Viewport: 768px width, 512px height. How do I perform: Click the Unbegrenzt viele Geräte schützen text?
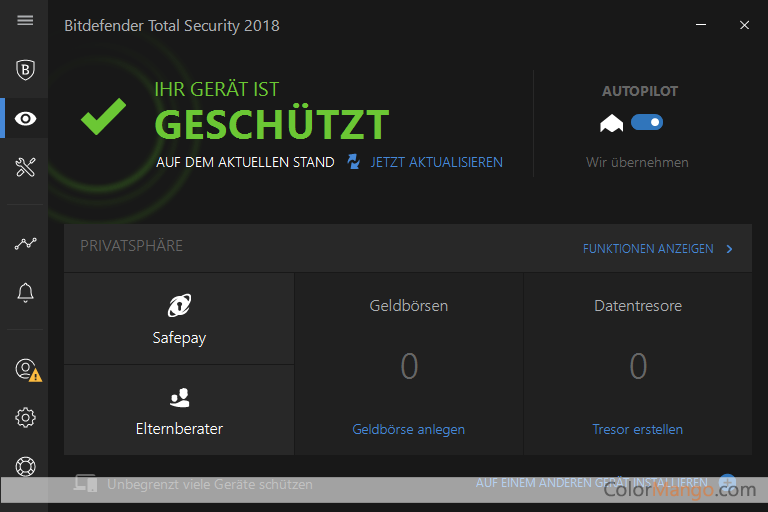coord(210,484)
